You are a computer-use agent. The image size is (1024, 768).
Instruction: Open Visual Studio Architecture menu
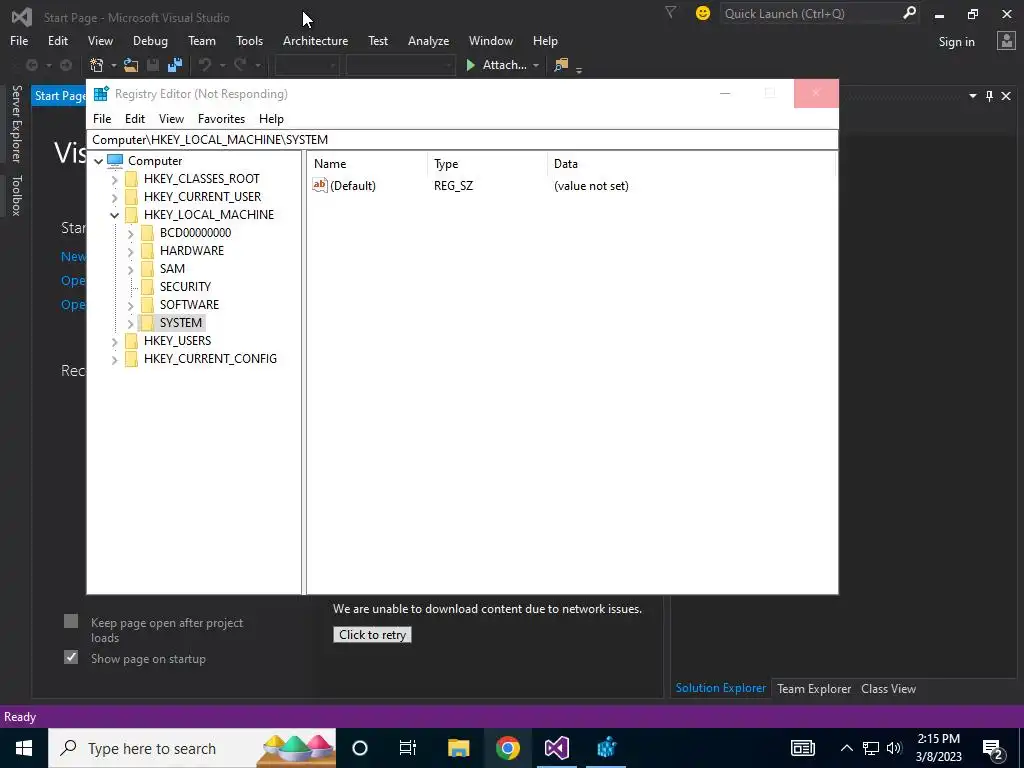(315, 40)
